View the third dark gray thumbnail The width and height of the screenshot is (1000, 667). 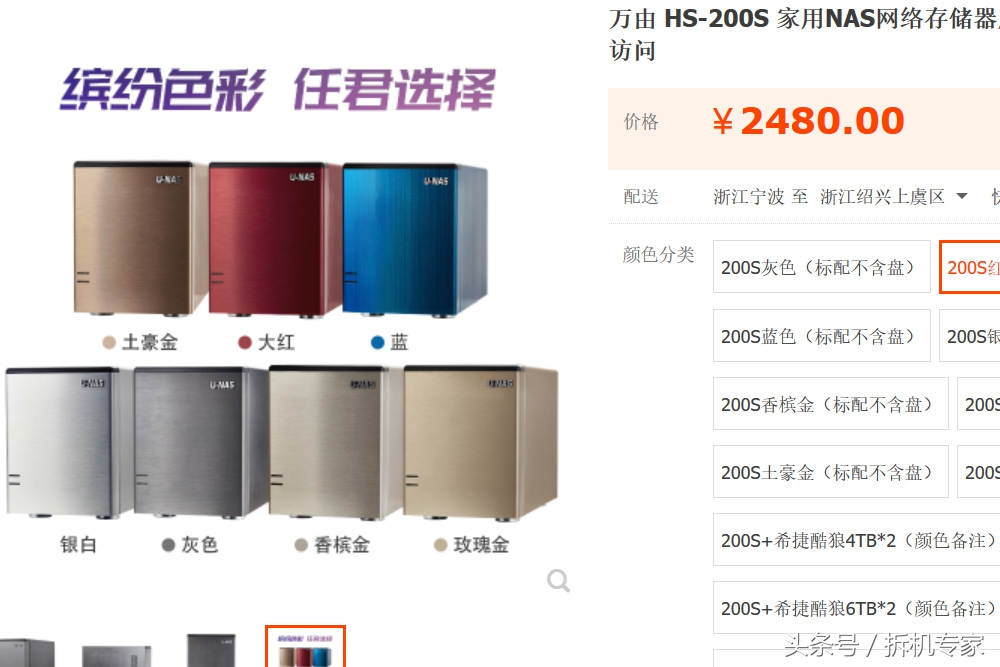click(x=211, y=650)
